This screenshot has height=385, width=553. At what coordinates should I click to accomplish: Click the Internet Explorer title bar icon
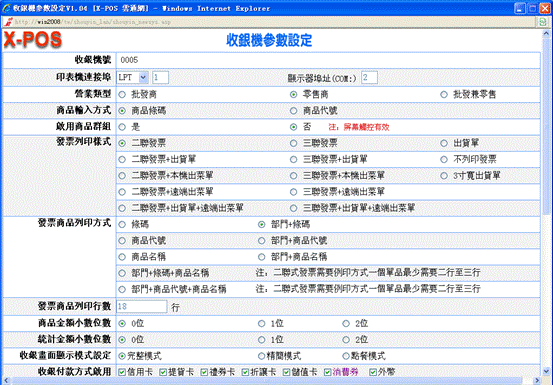pyautogui.click(x=6, y=8)
